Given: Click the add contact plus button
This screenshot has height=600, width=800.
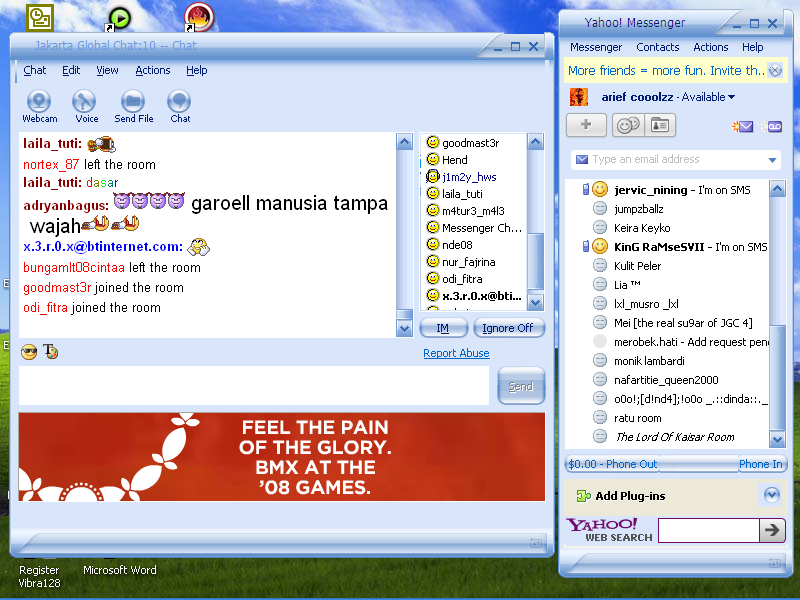Looking at the screenshot, I should 586,125.
